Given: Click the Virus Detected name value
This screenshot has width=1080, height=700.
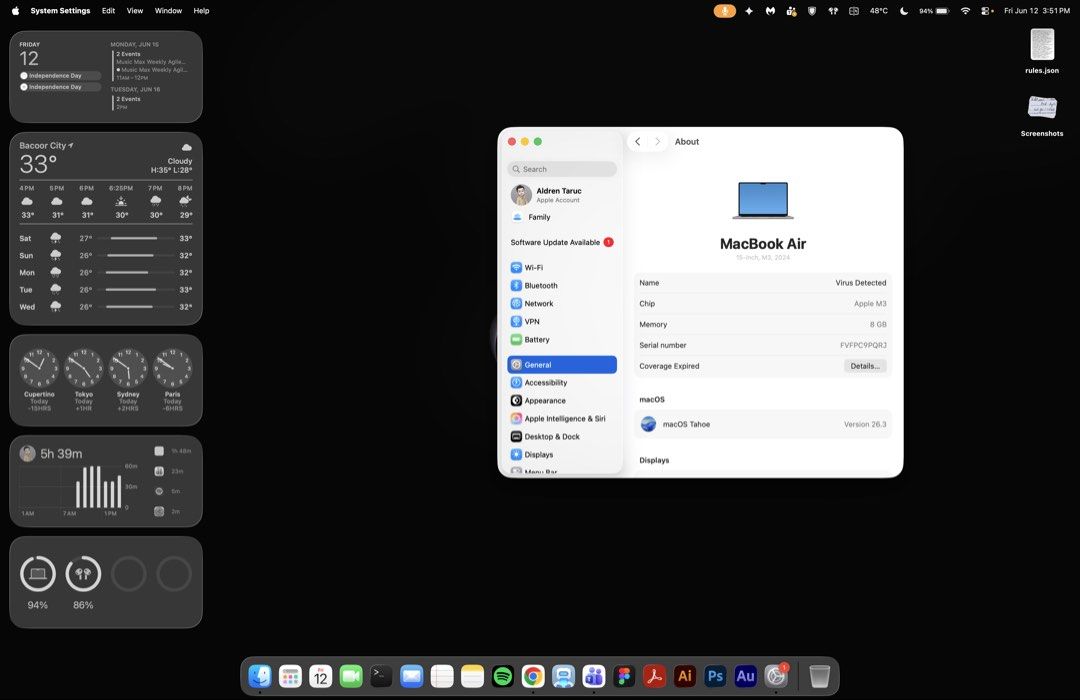Looking at the screenshot, I should [860, 282].
